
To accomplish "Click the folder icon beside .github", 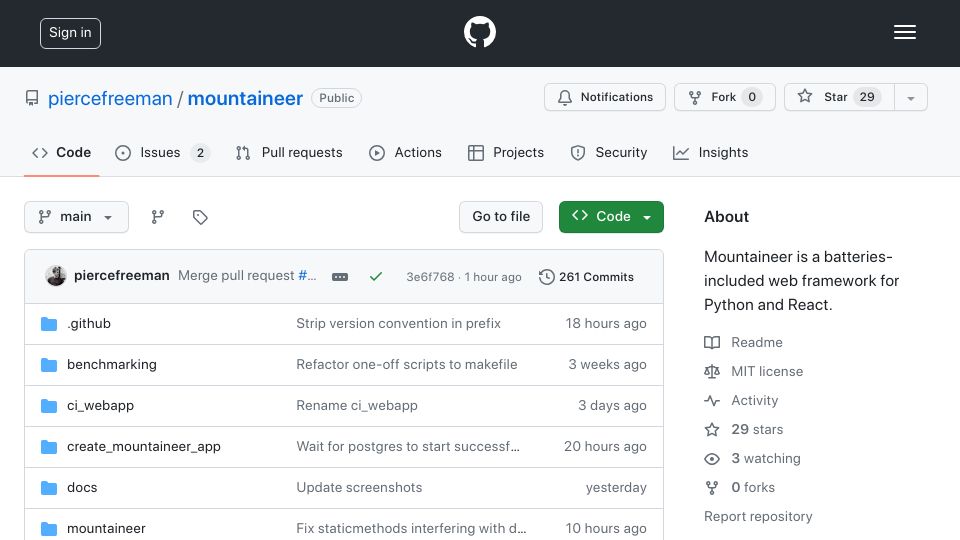I will coord(49,324).
